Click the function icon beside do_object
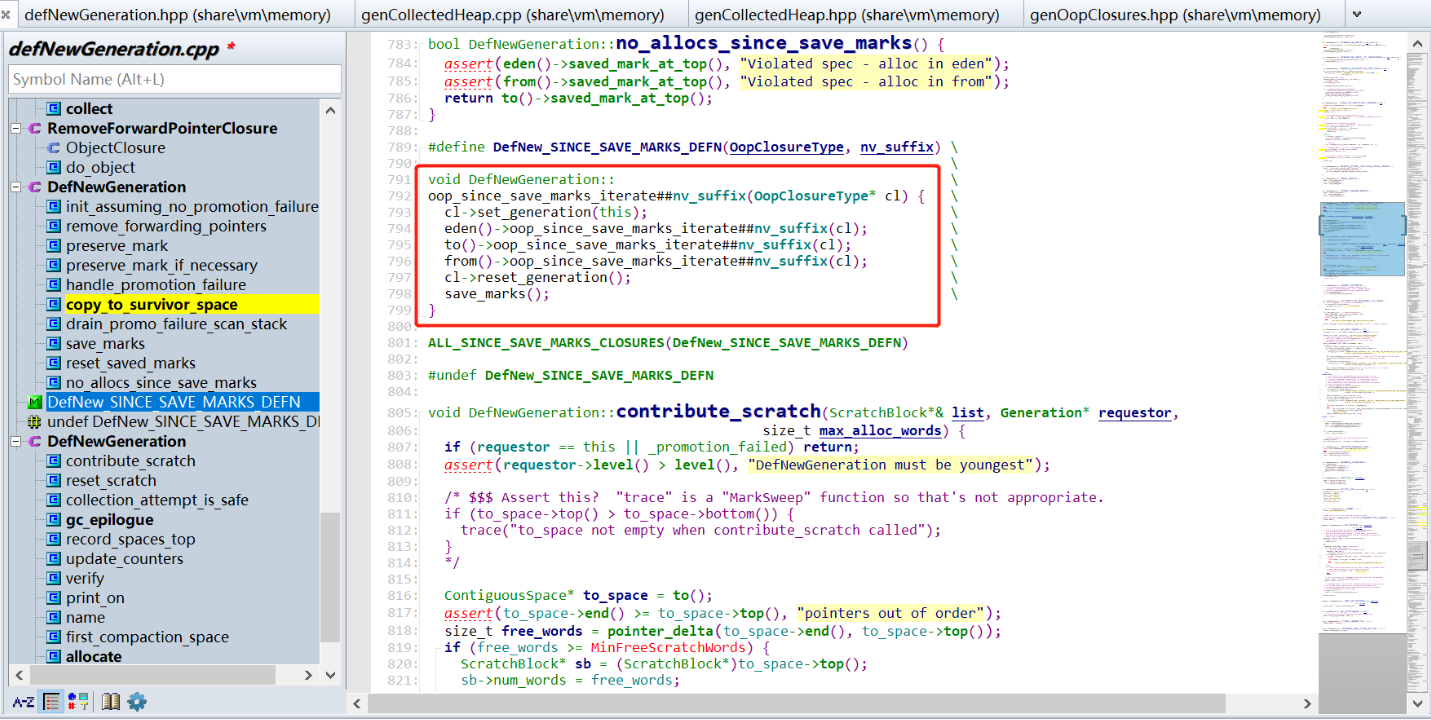The image size is (1431, 720). 54,168
